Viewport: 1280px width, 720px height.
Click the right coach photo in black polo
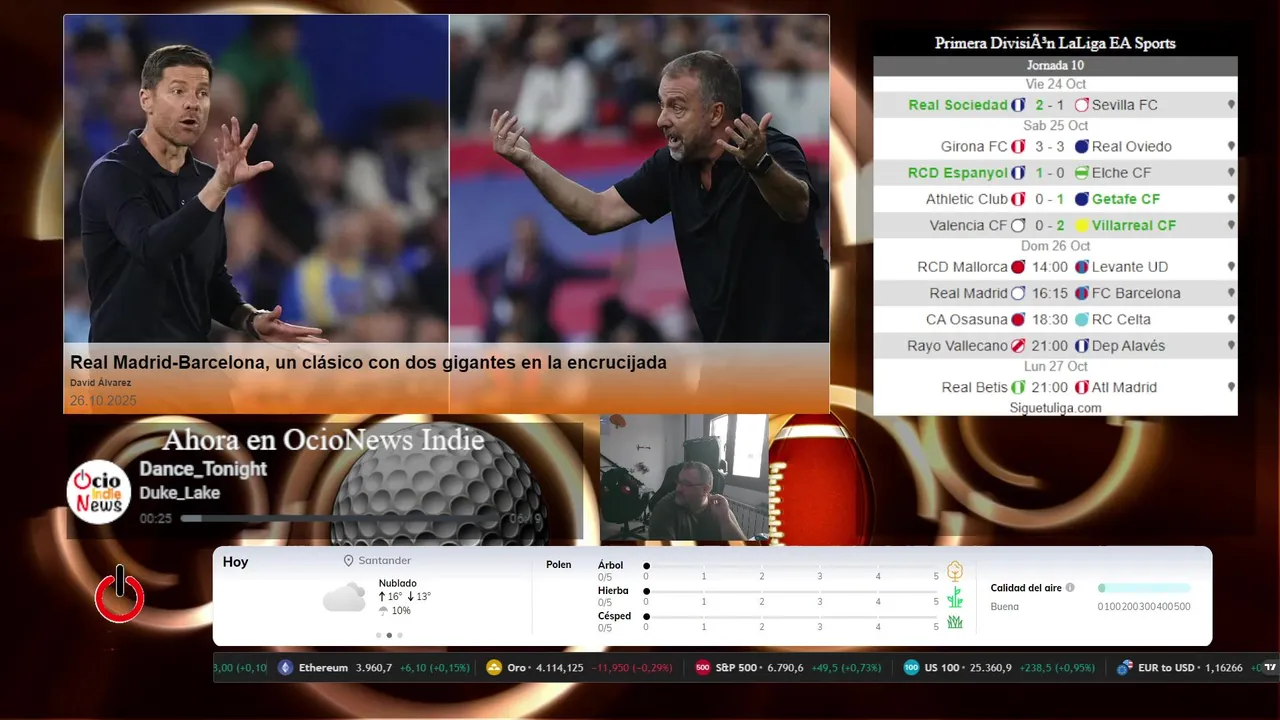640,179
